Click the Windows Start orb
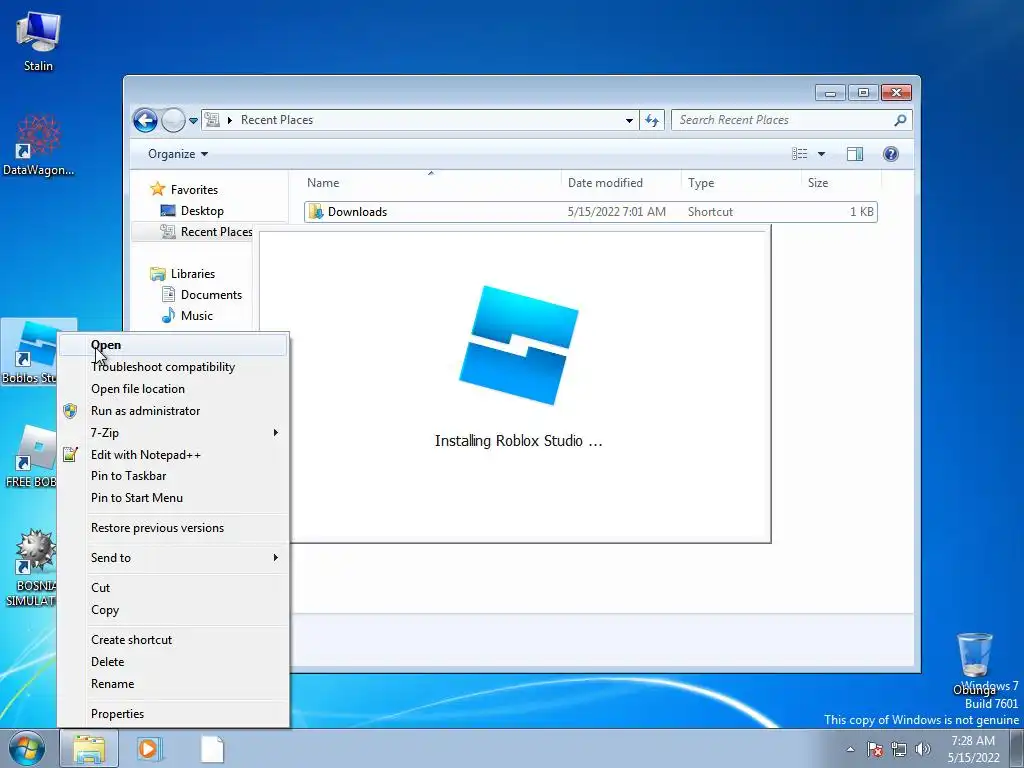This screenshot has width=1024, height=768. pos(27,748)
